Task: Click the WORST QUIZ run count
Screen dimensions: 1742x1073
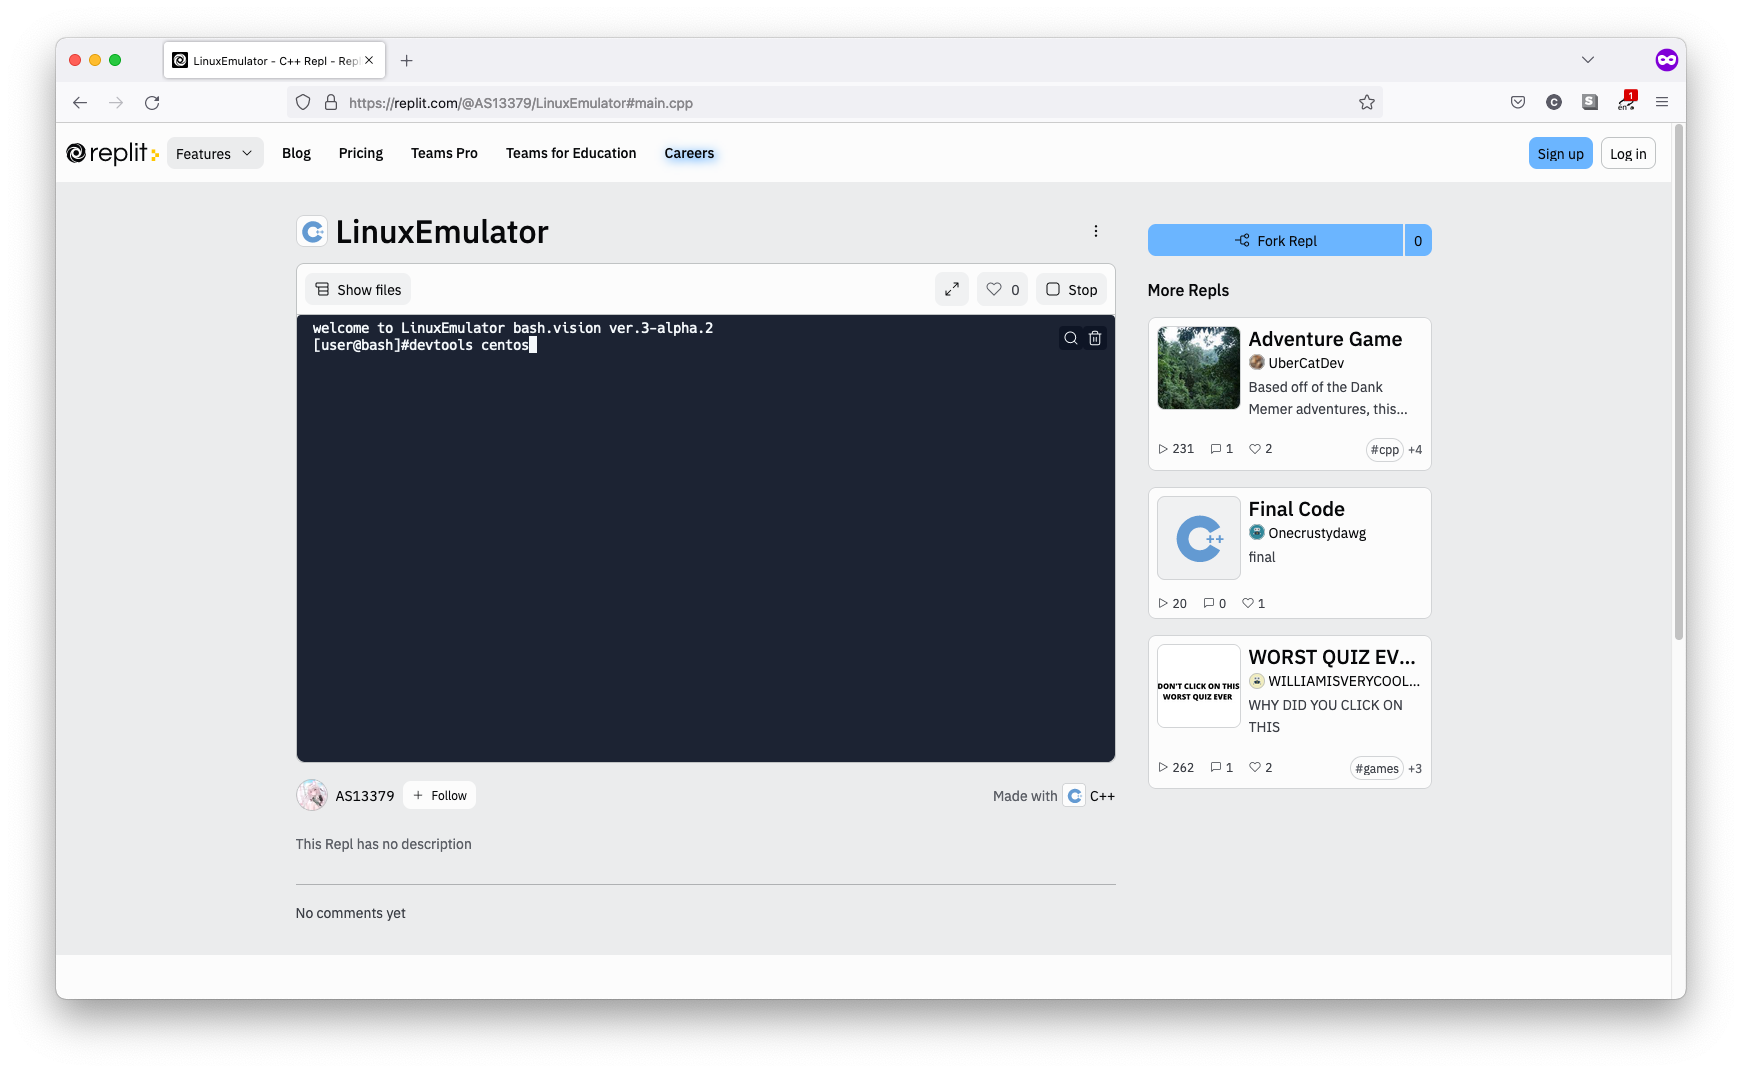Action: pos(1176,768)
